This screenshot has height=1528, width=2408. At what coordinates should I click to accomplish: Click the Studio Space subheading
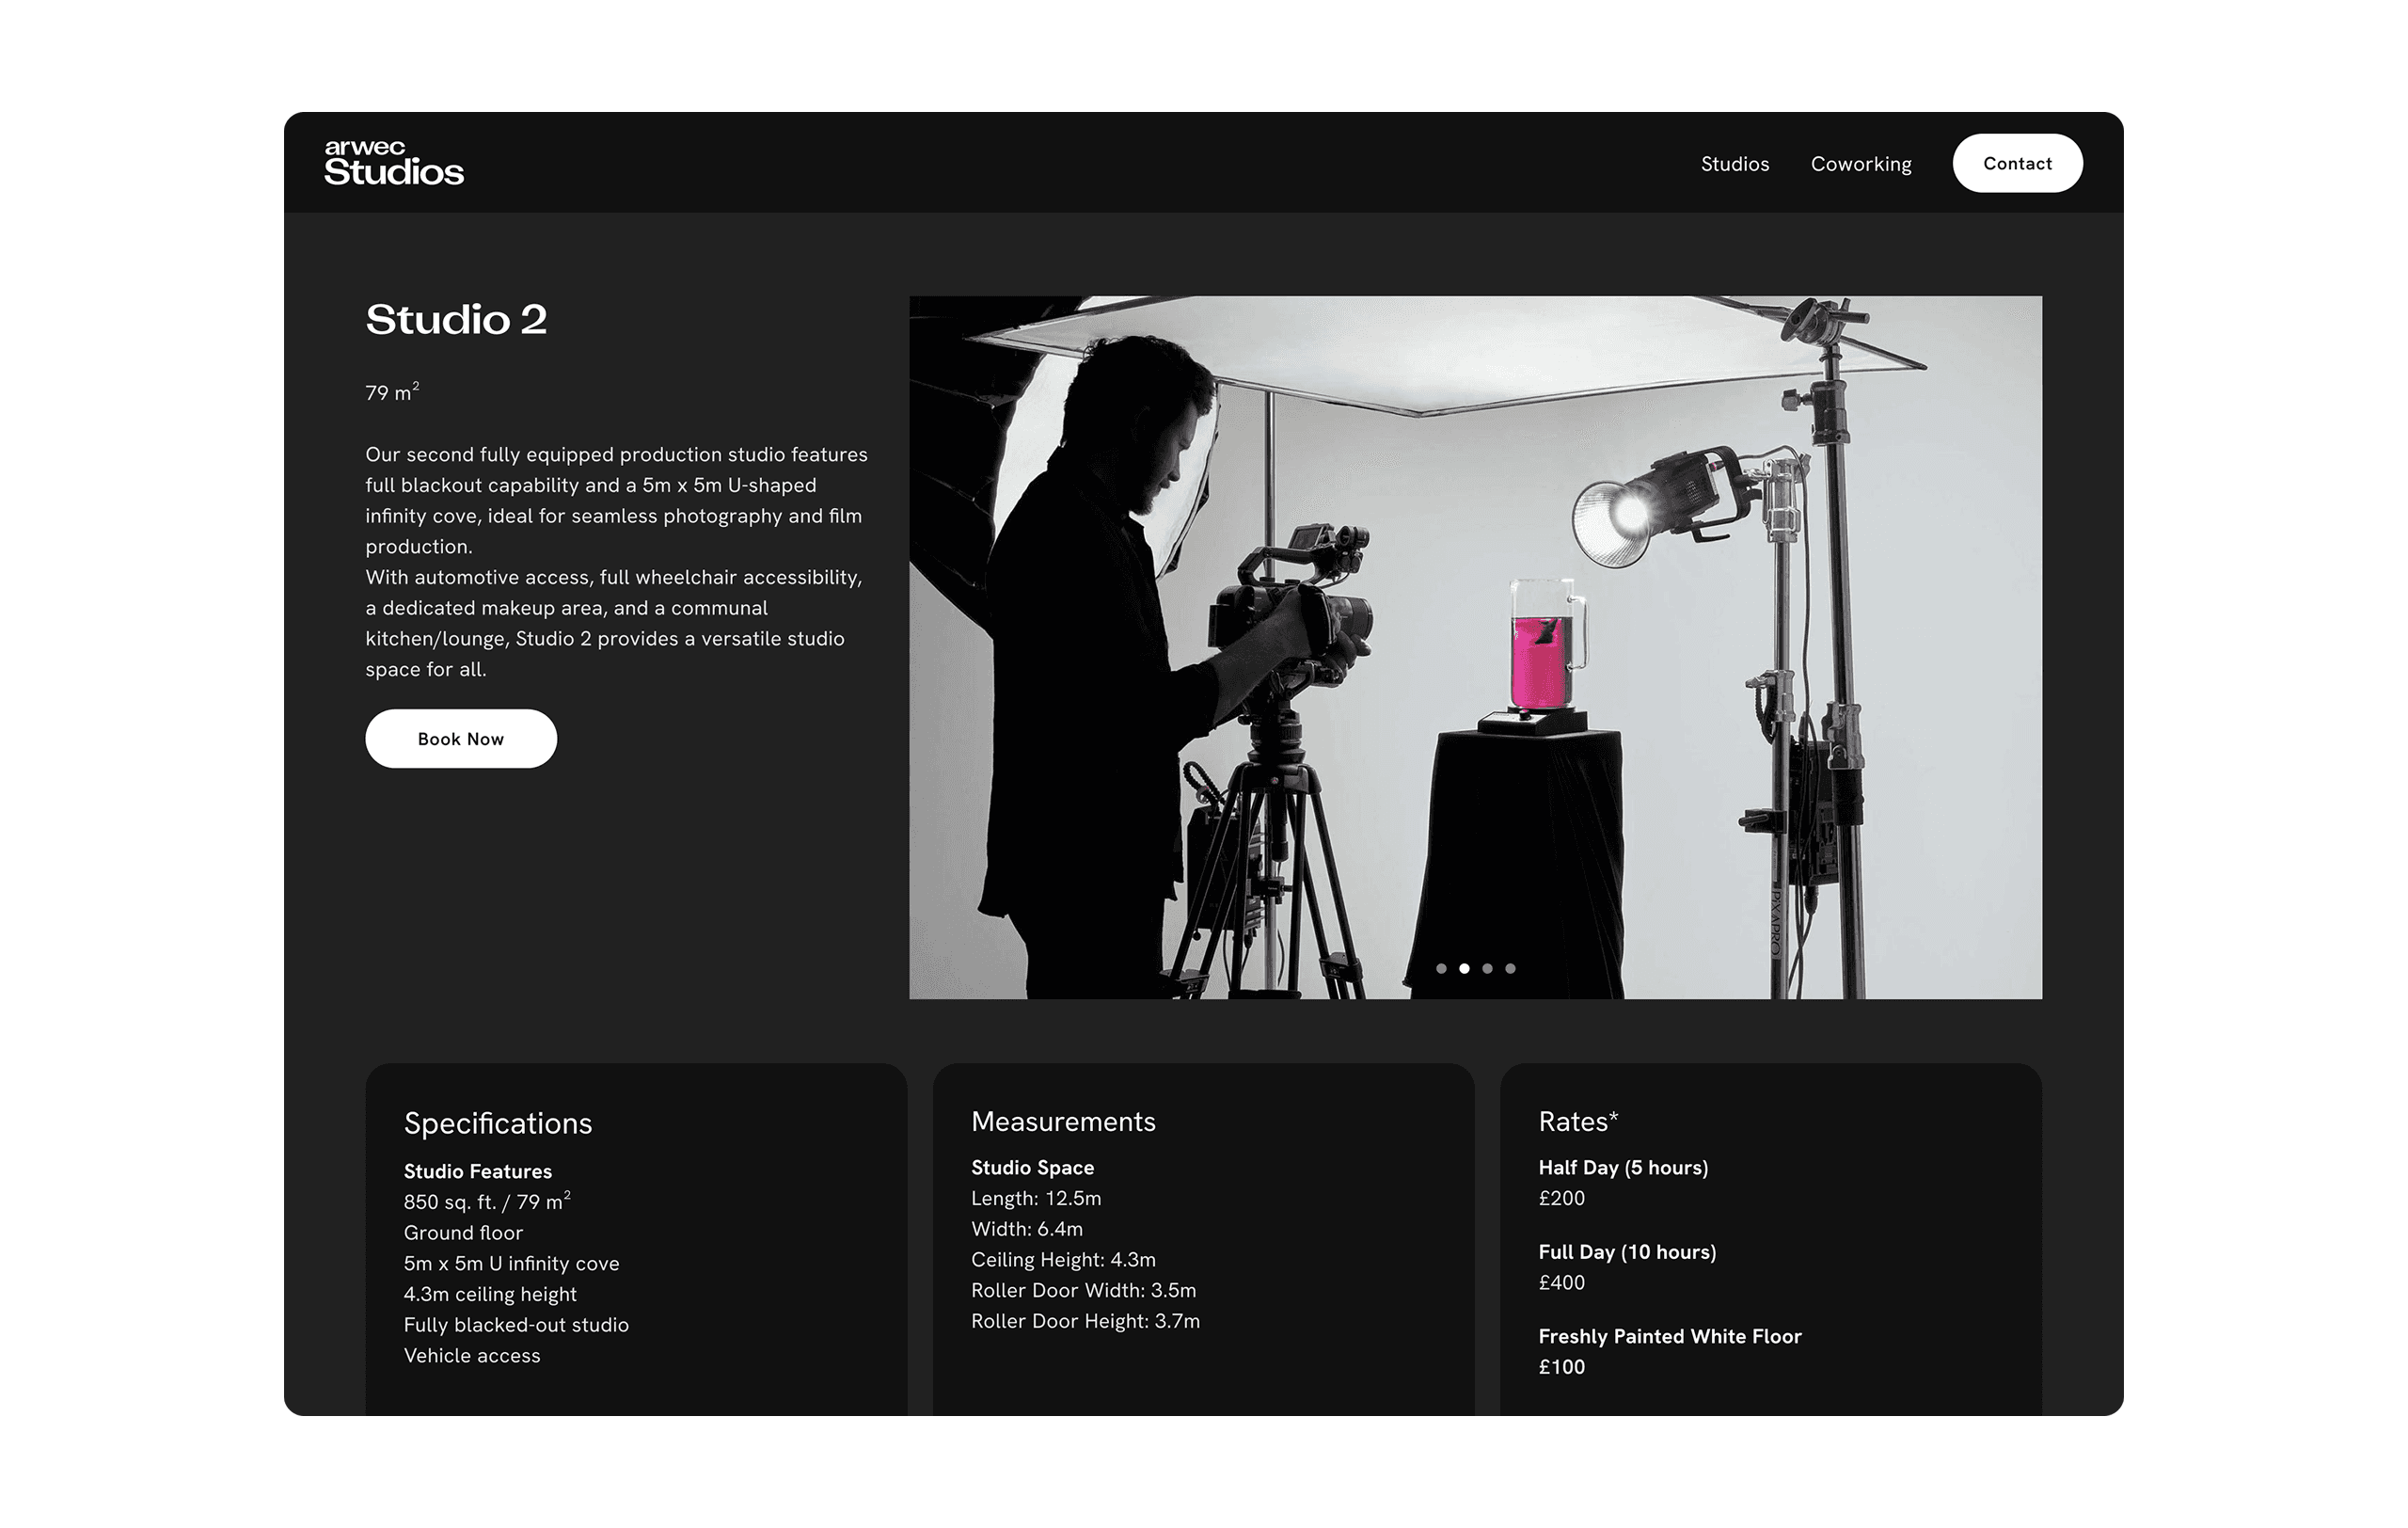[x=1032, y=1167]
